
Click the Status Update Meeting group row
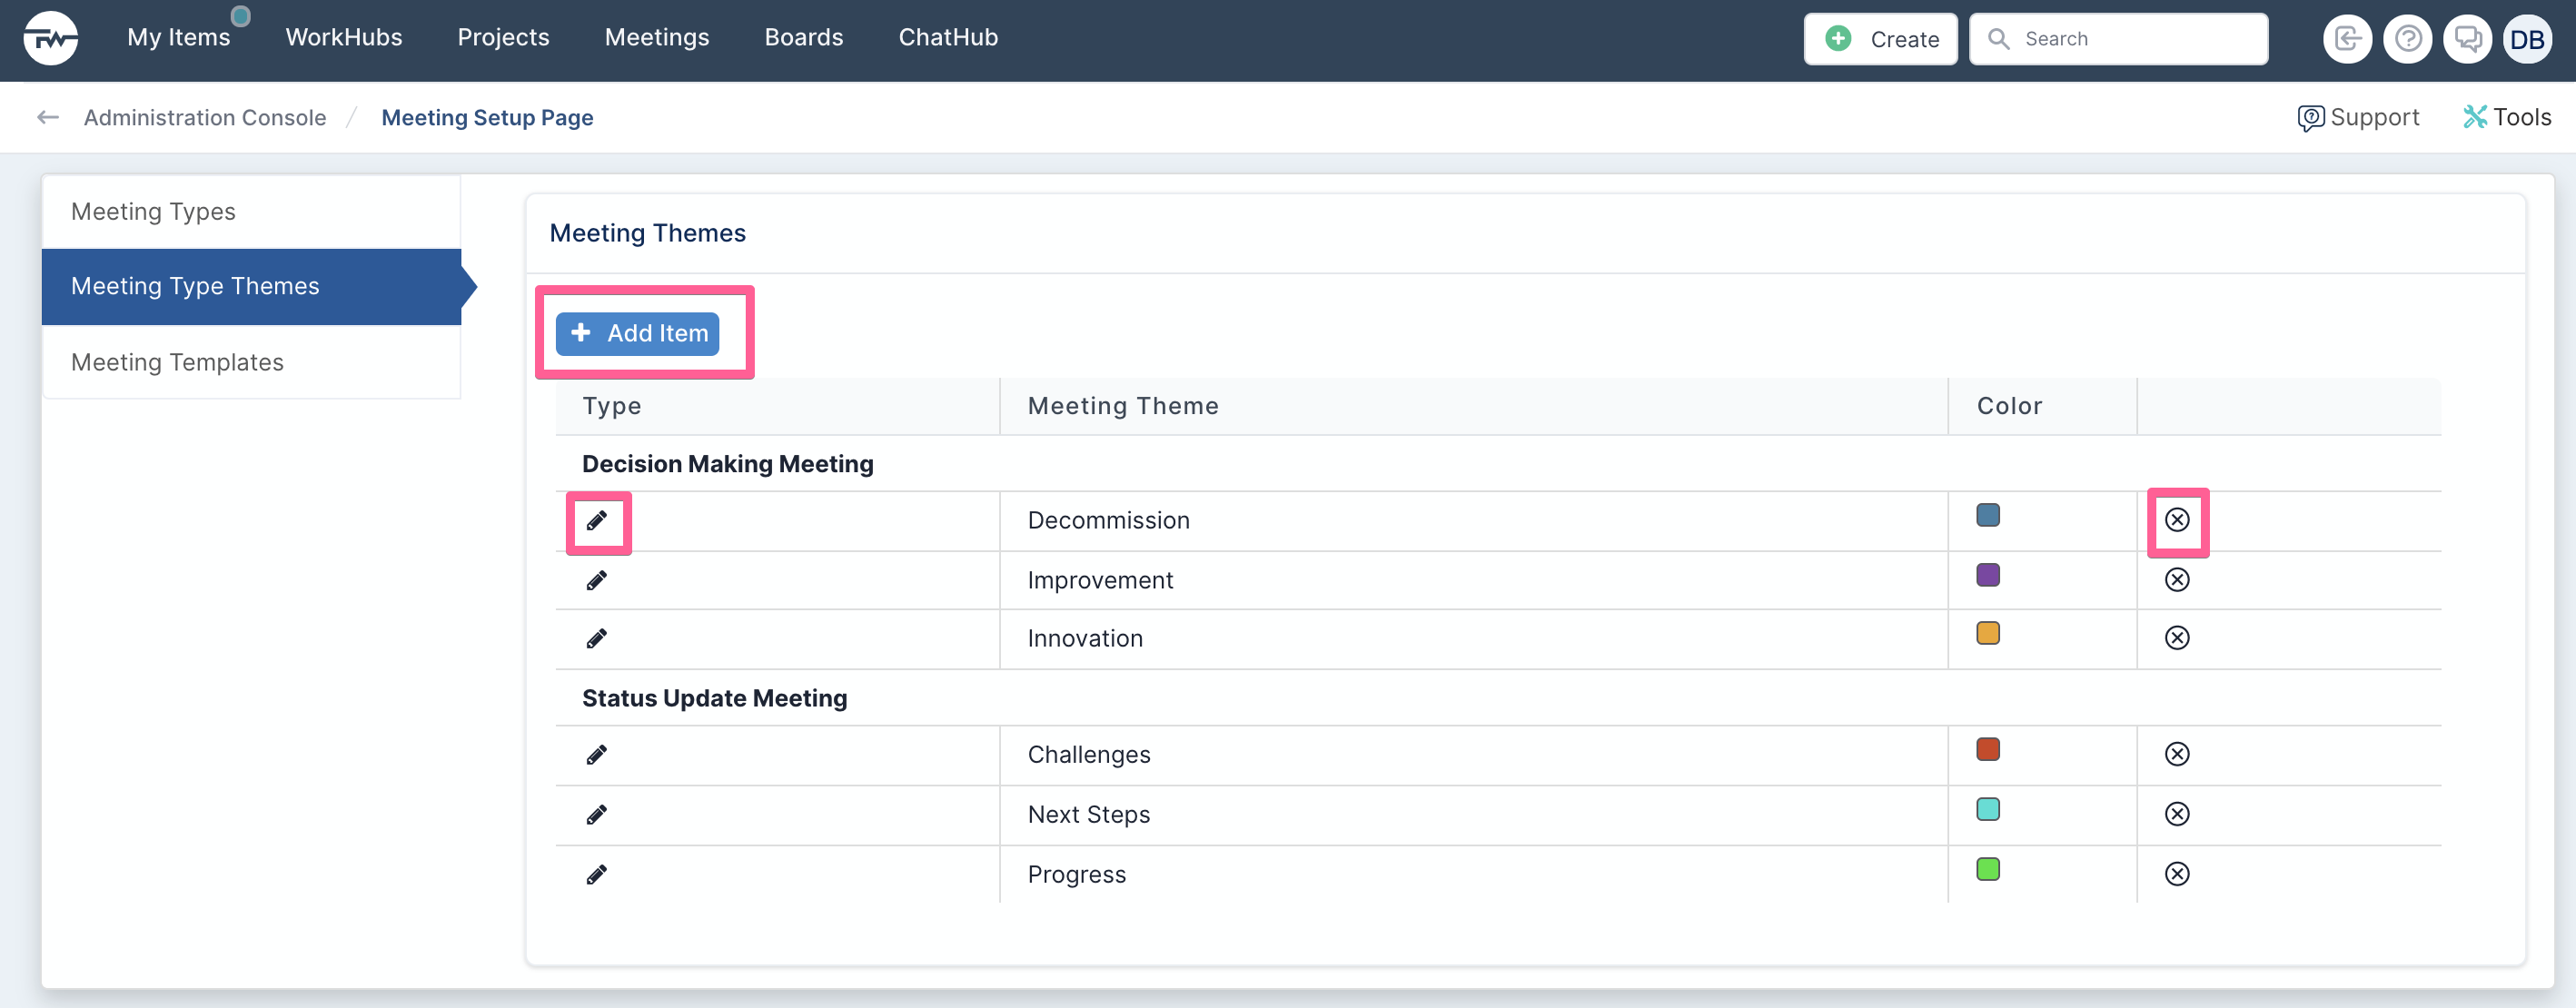point(1498,698)
